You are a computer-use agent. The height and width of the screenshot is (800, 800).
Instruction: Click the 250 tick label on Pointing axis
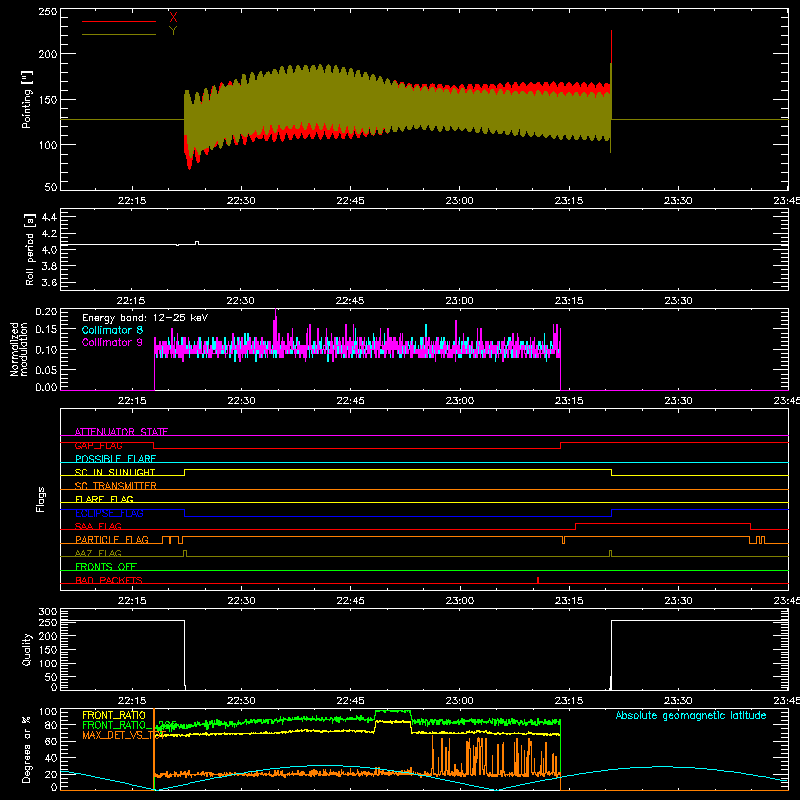48,12
